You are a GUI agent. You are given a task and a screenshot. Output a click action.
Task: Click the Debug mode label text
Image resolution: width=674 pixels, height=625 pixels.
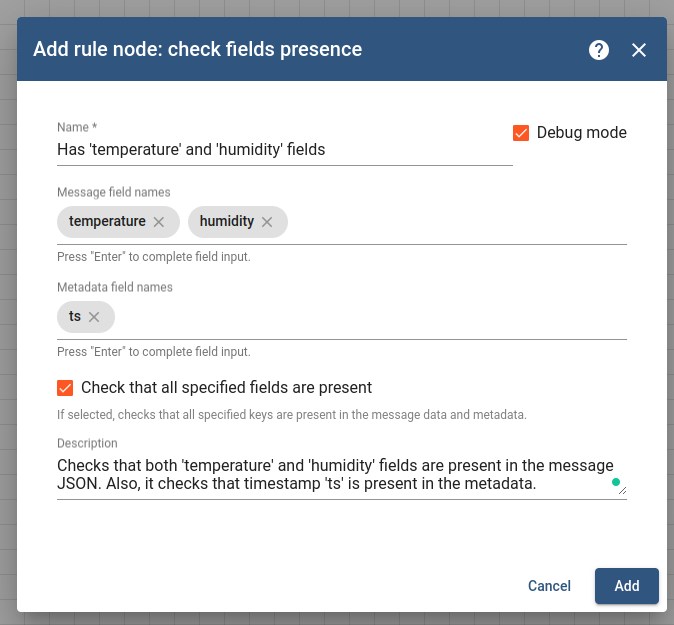[582, 133]
